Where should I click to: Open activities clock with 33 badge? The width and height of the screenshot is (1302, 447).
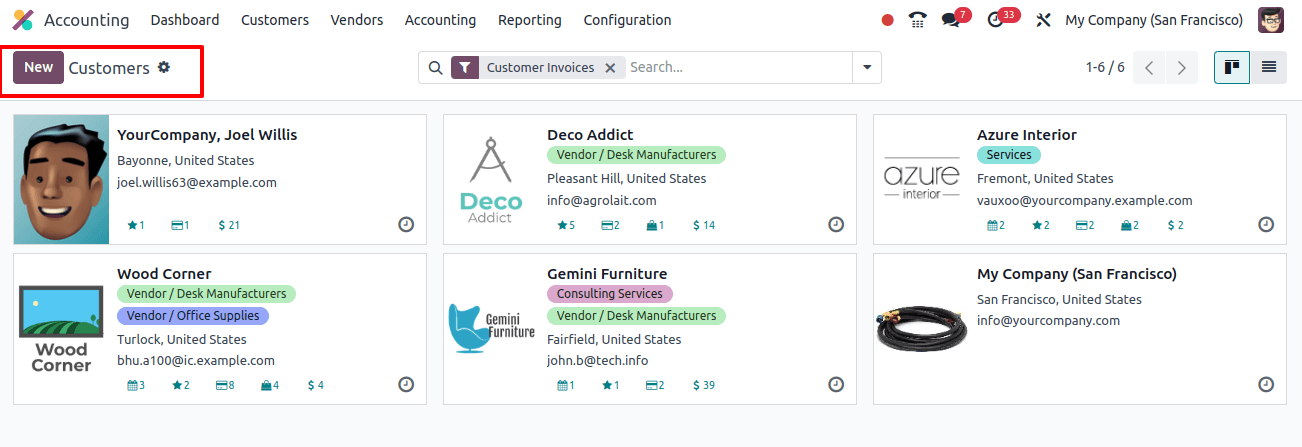coord(995,20)
